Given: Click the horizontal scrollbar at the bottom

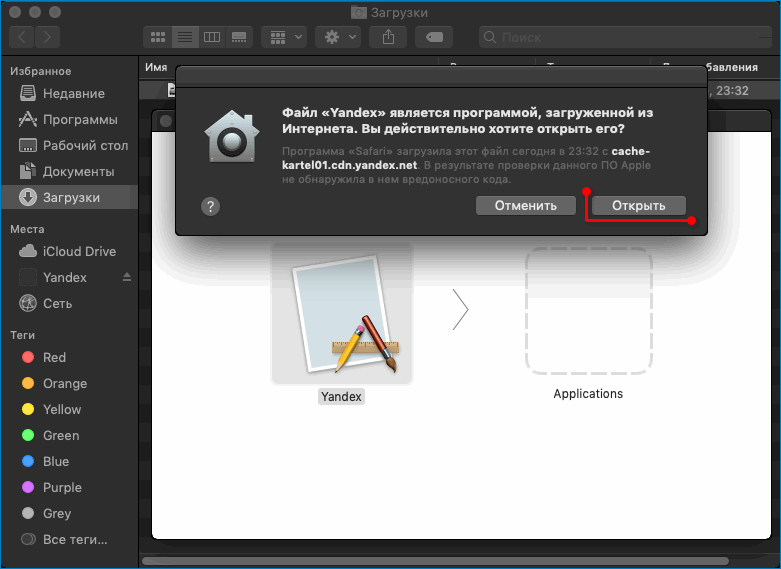Looking at the screenshot, I should (435, 561).
